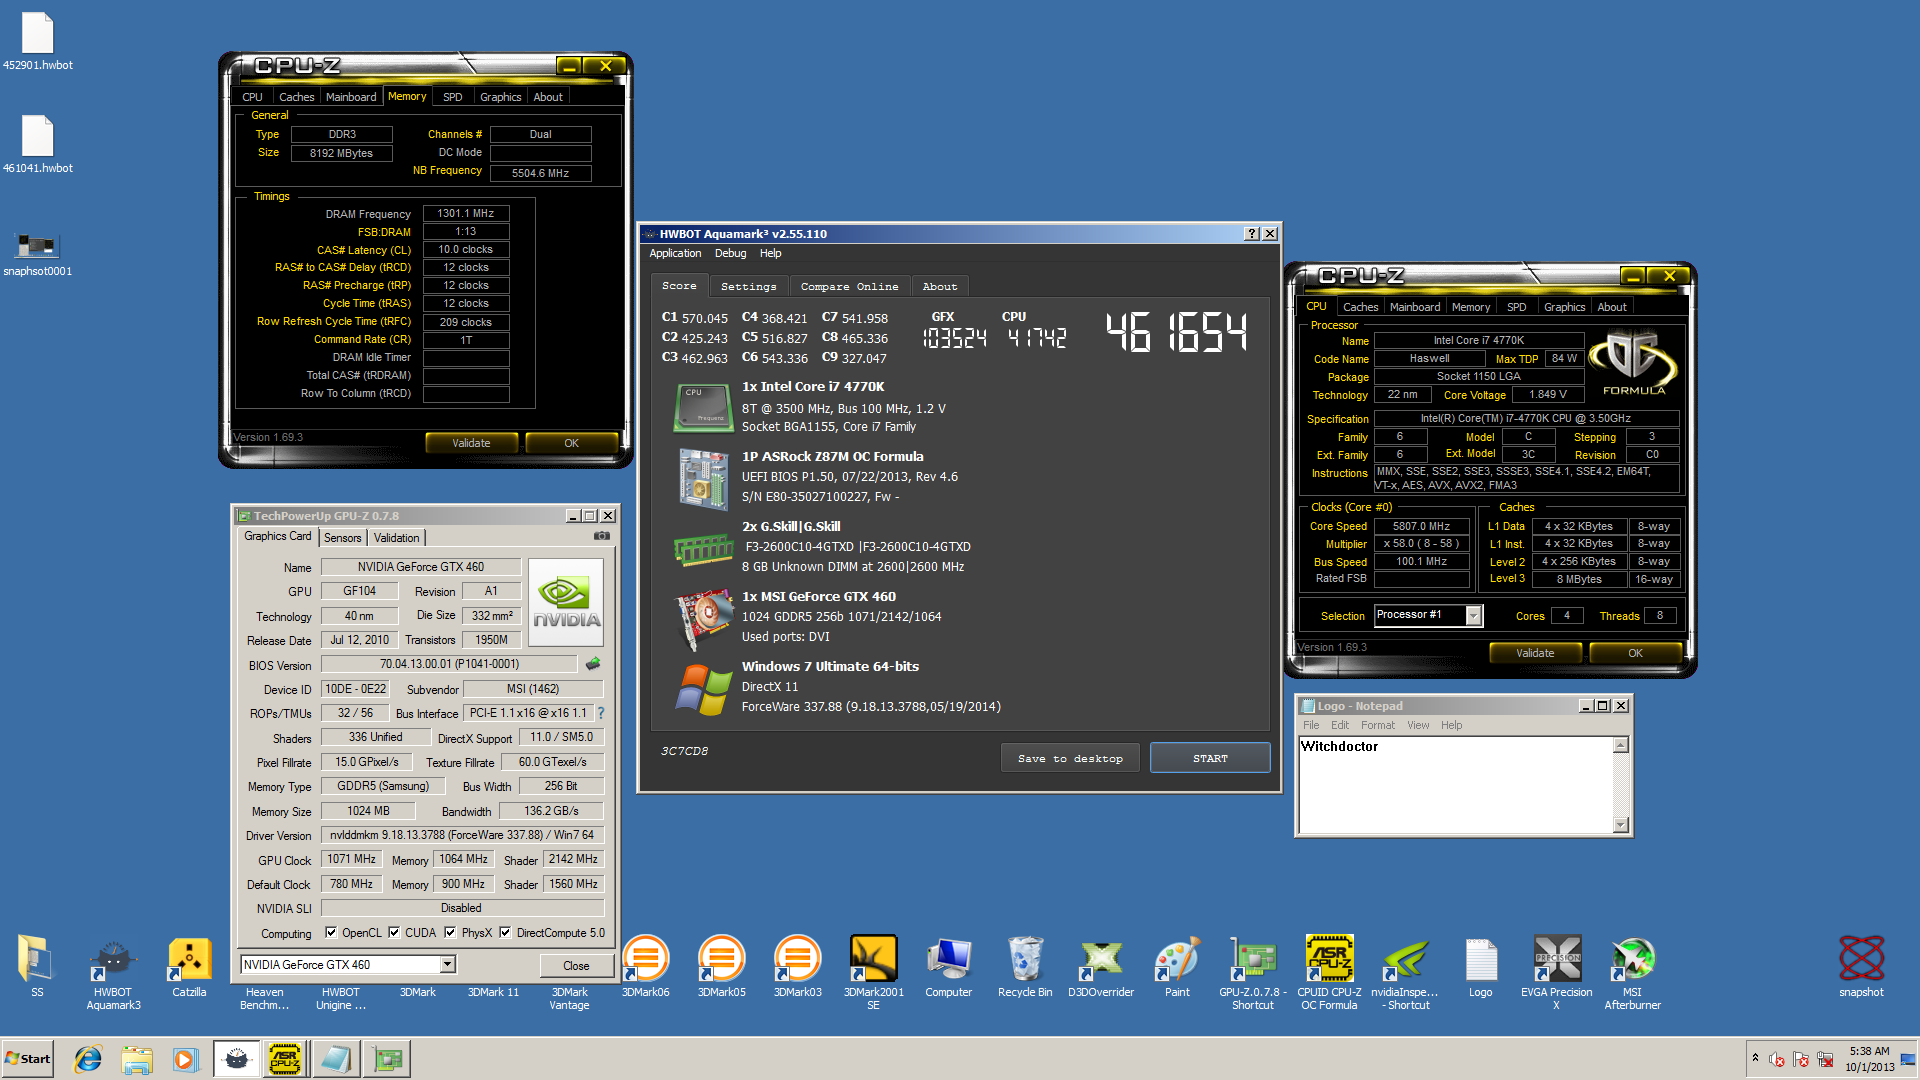
Task: Click the NVIDIA logo in GPU-Z
Action: tap(566, 602)
